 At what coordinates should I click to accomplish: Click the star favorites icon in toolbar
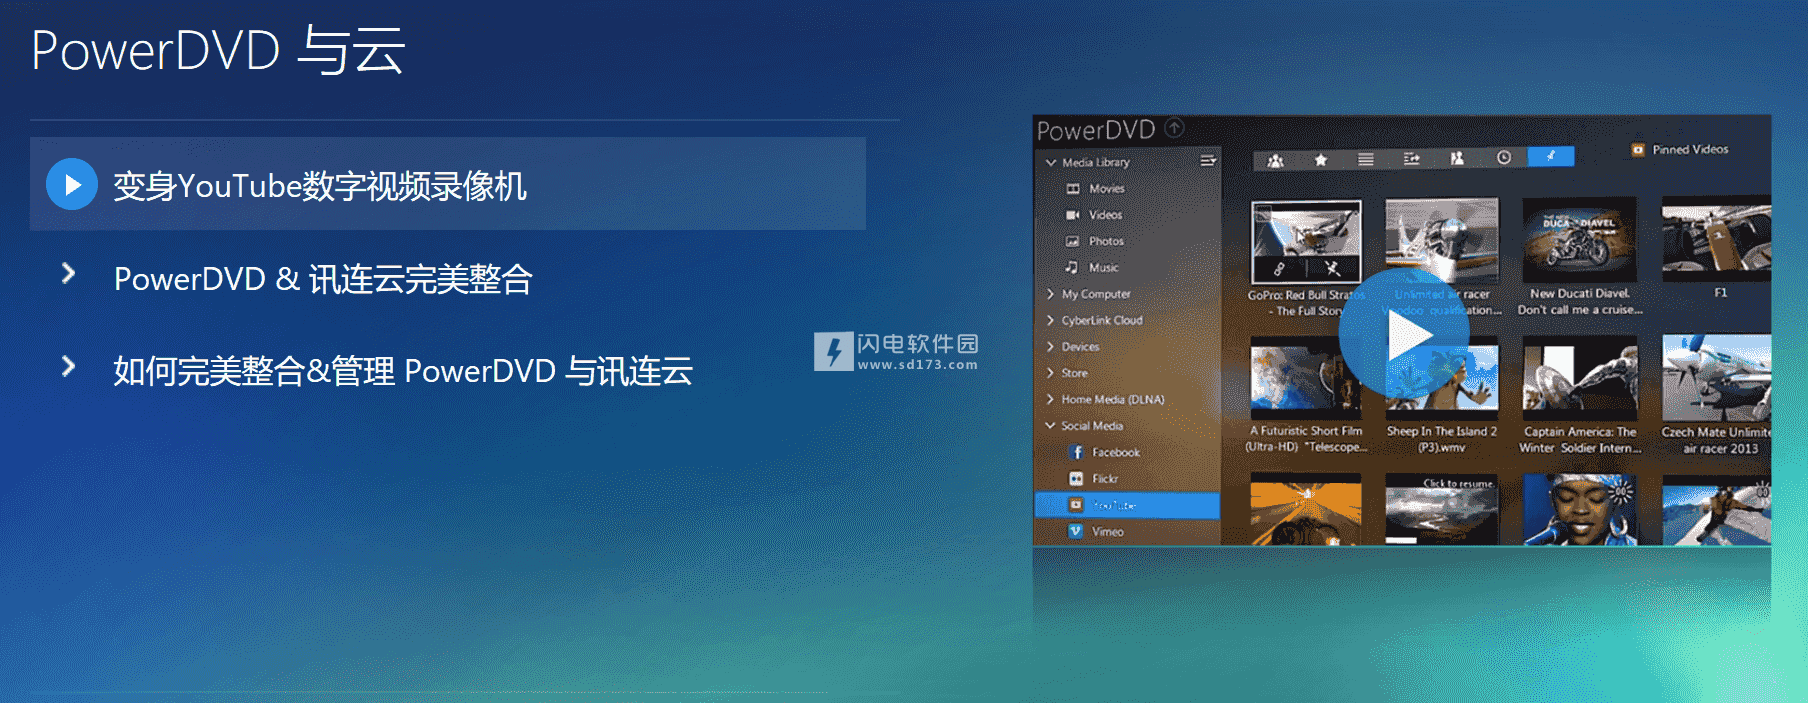[x=1320, y=159]
